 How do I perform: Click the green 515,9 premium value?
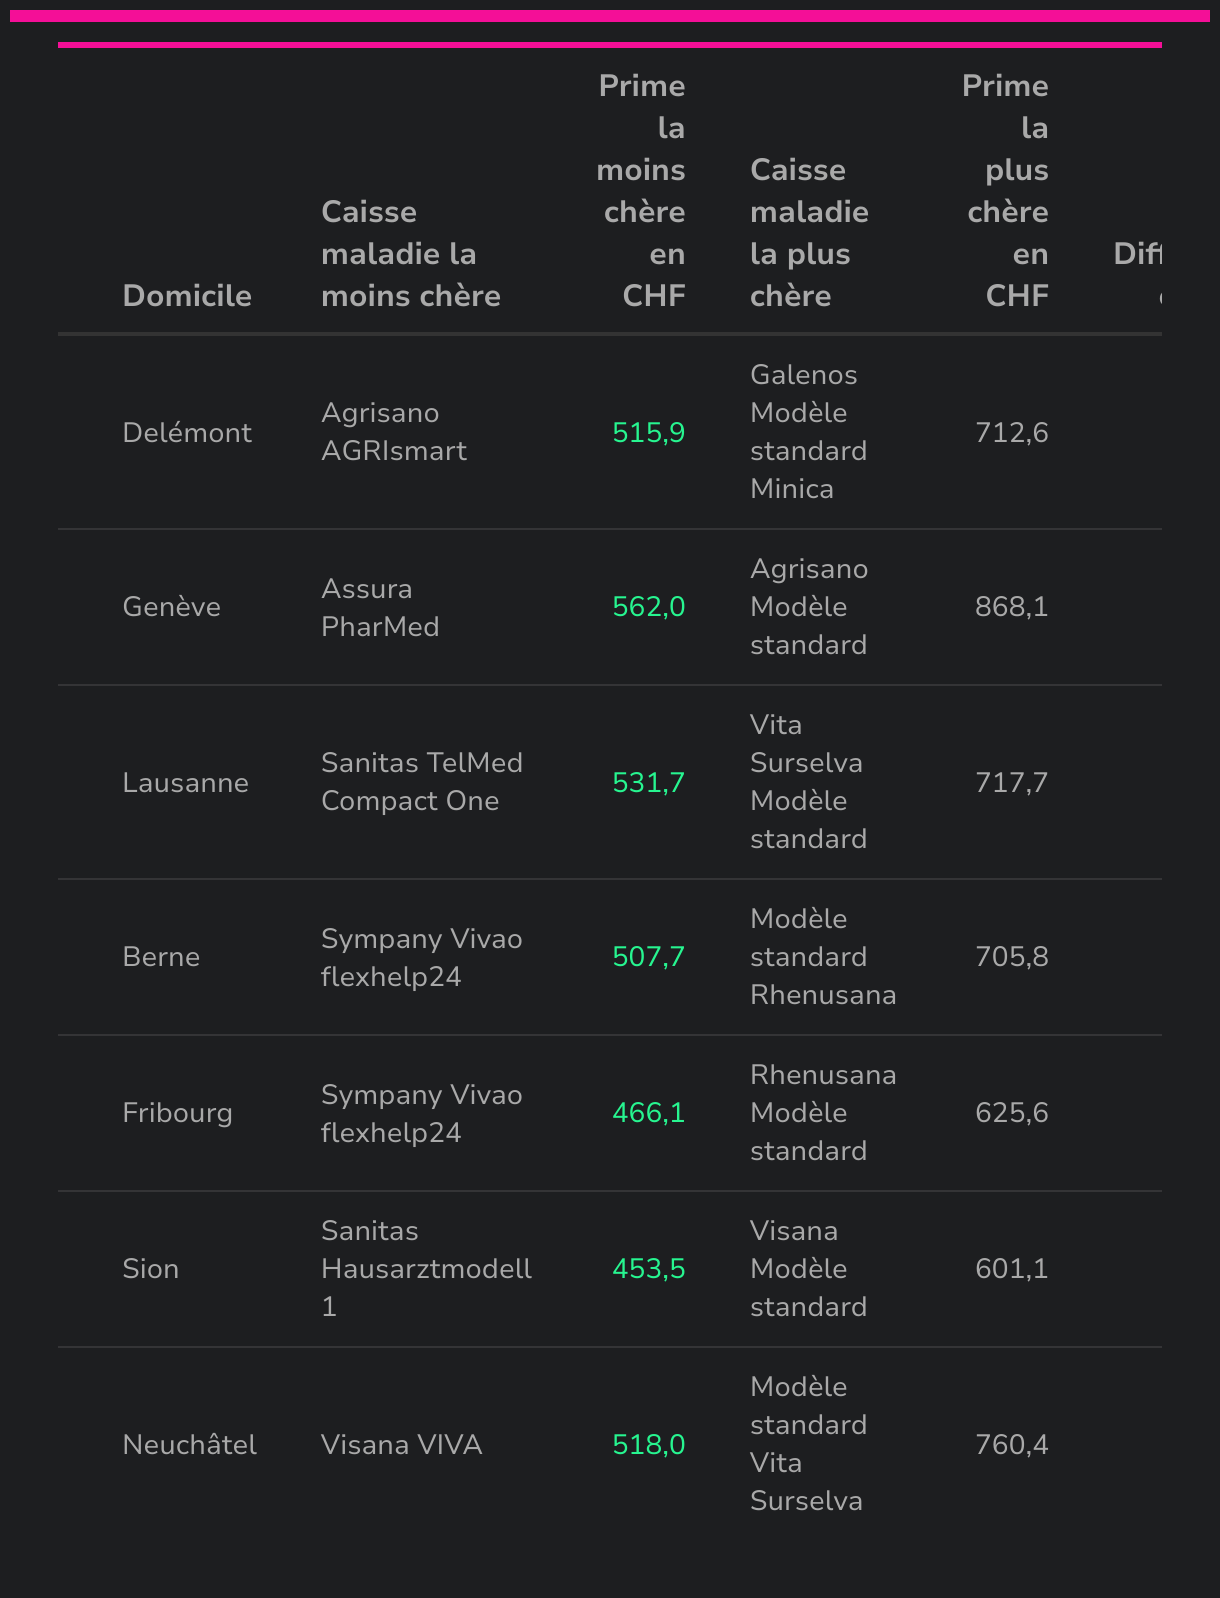pos(648,432)
